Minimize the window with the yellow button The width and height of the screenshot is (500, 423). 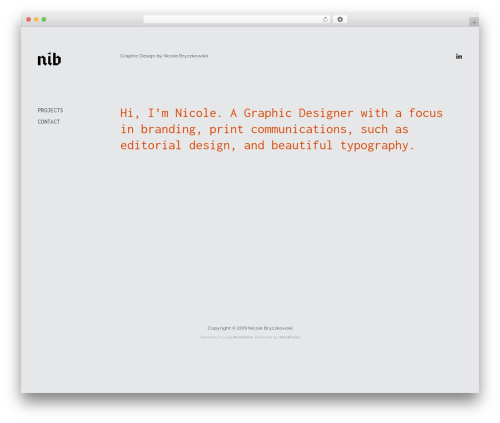click(x=36, y=19)
